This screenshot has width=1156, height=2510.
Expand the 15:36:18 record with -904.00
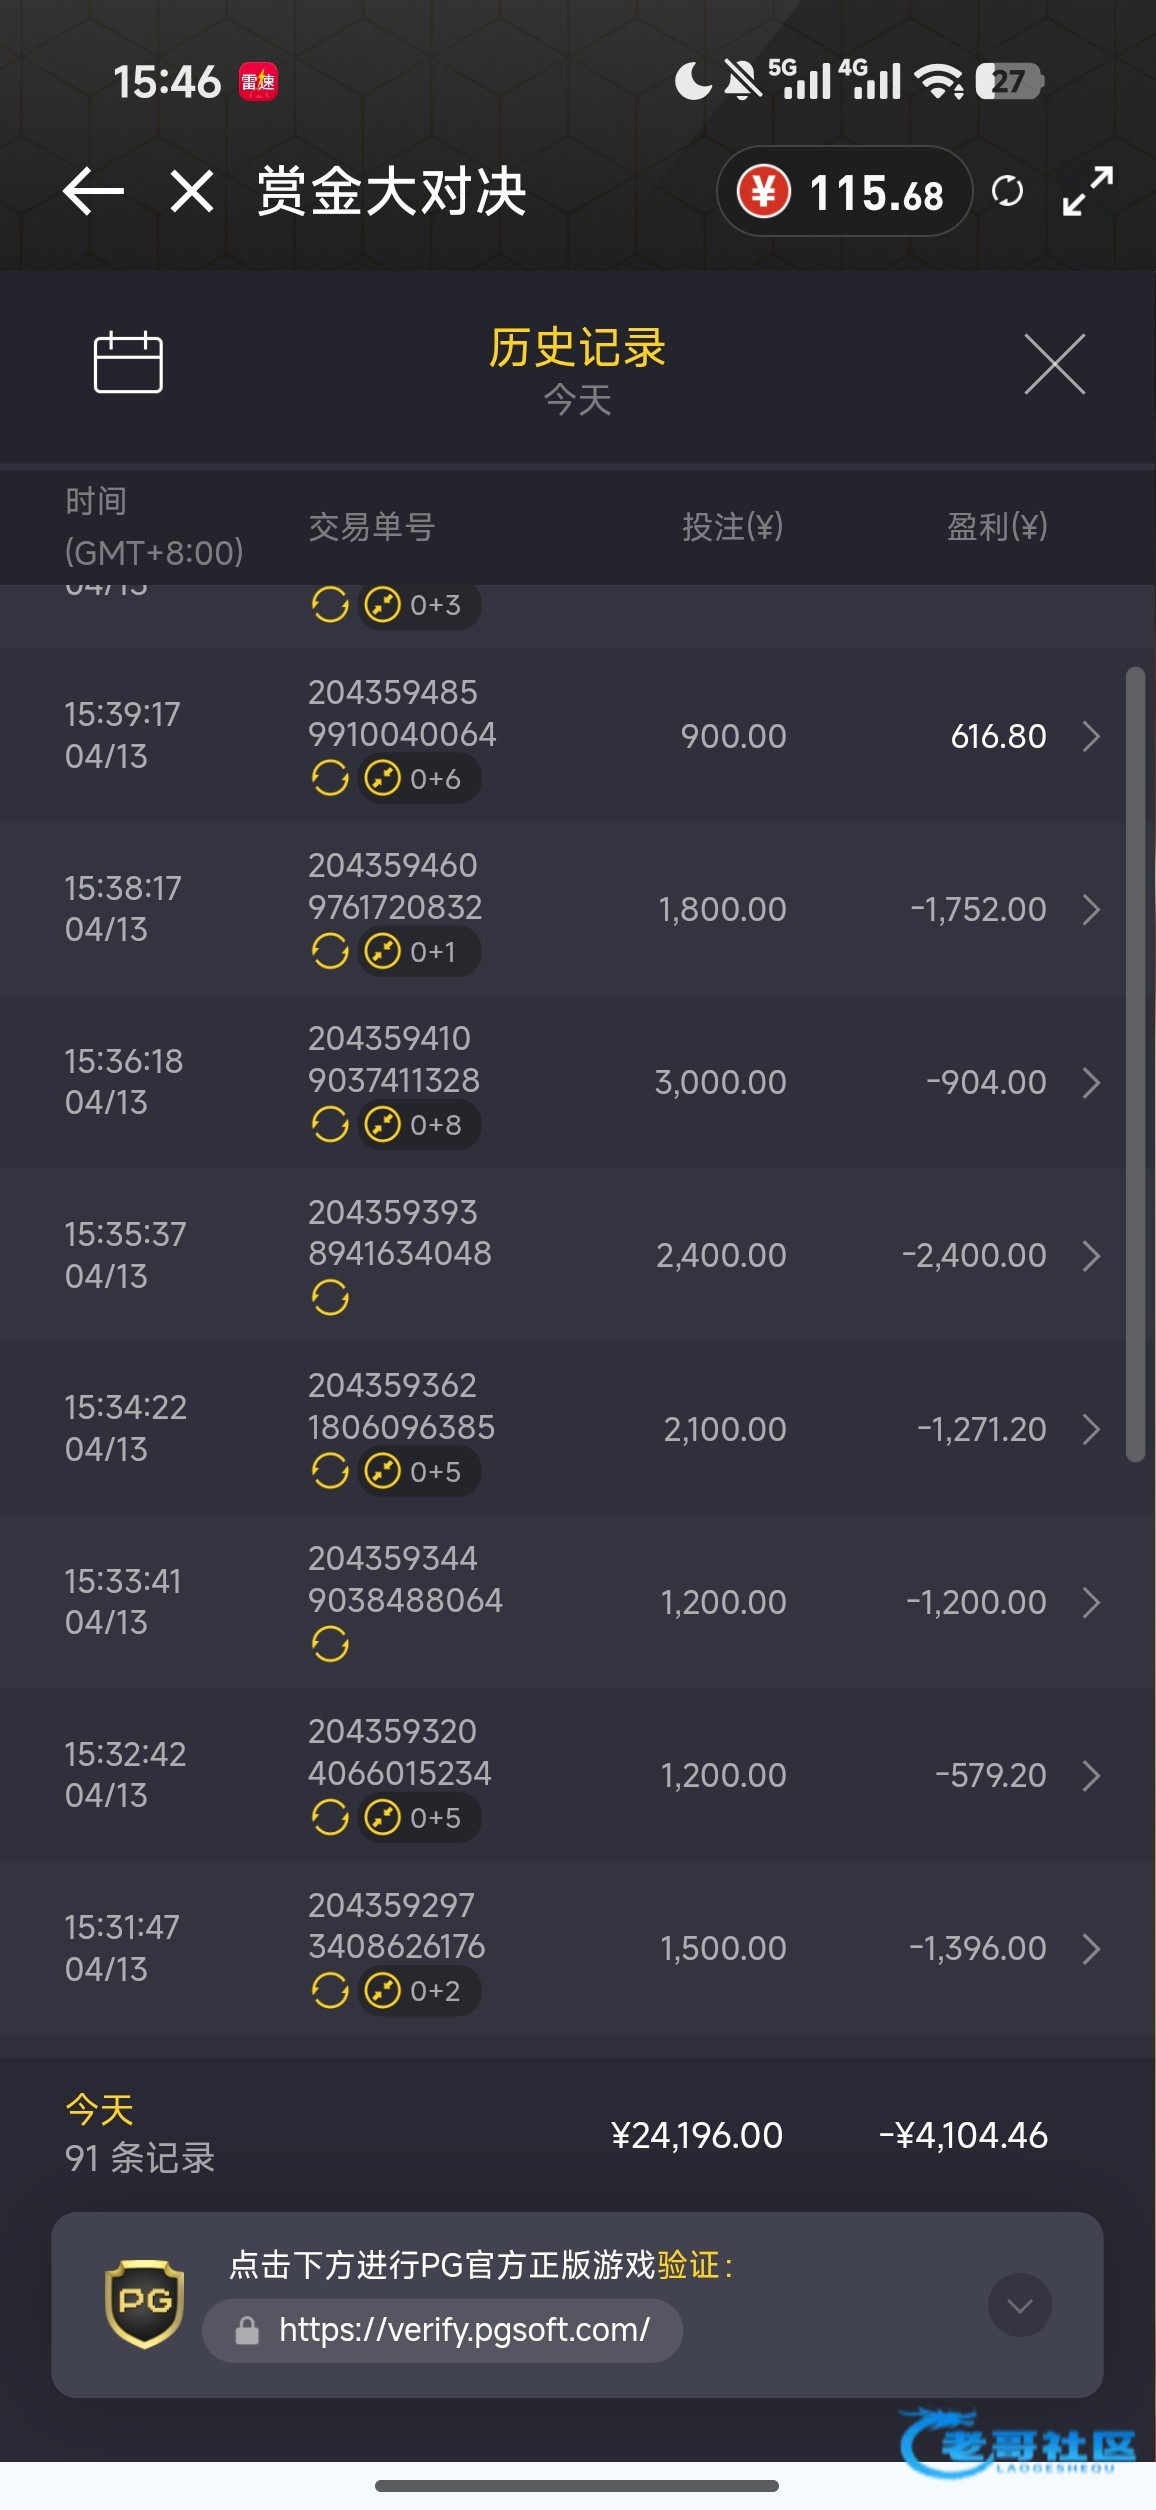coord(1091,1083)
